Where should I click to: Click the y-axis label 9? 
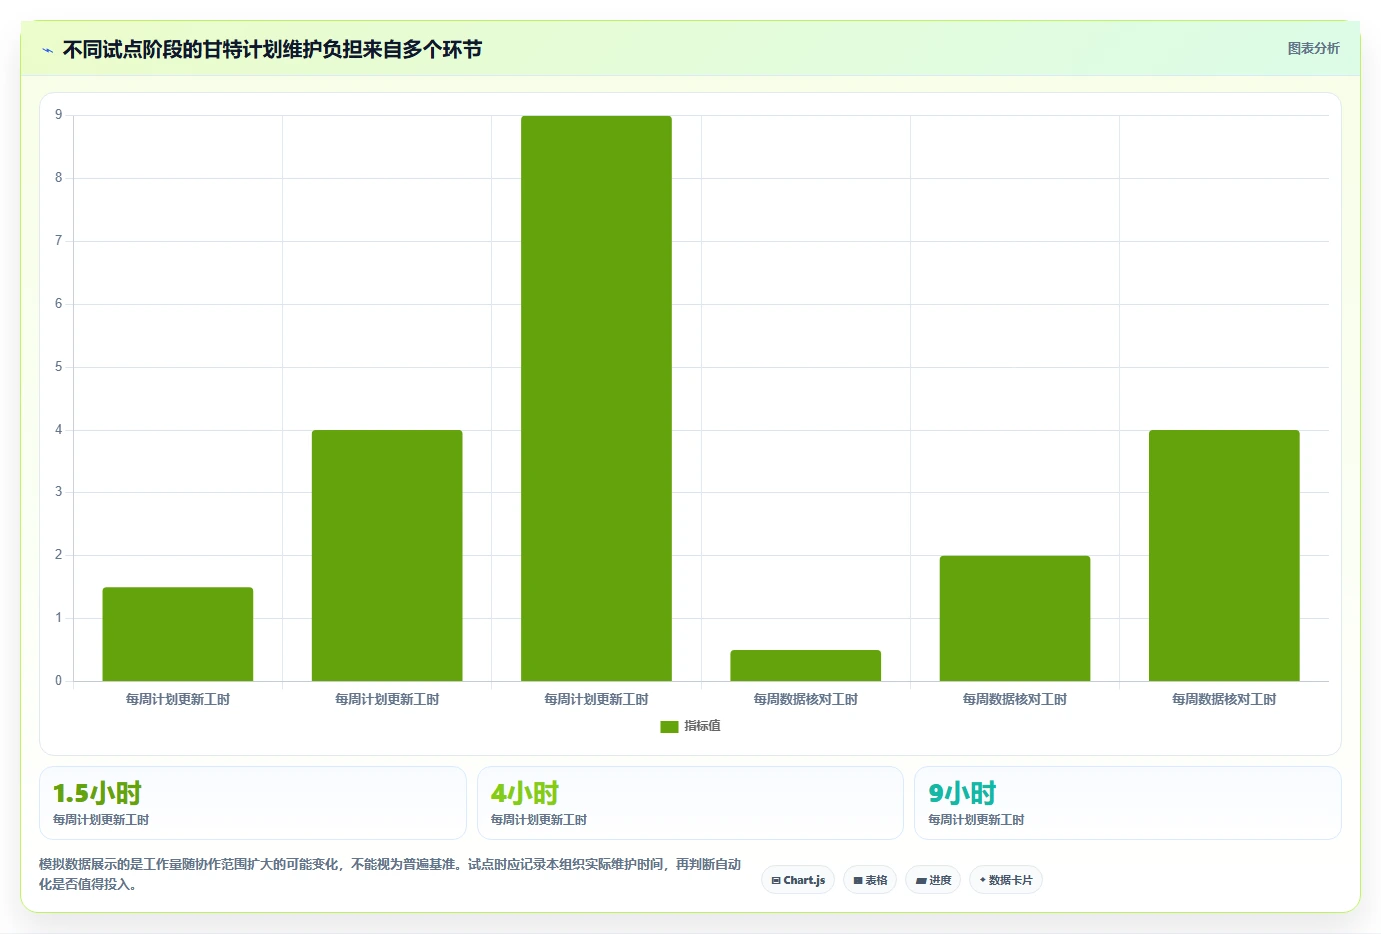coord(58,115)
